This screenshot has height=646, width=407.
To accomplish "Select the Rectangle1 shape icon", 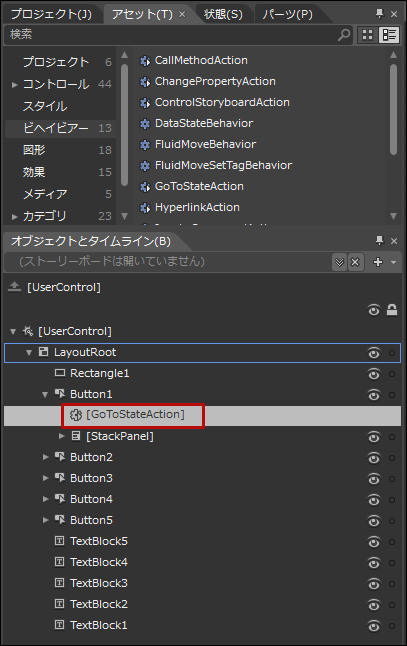I will pyautogui.click(x=60, y=373).
